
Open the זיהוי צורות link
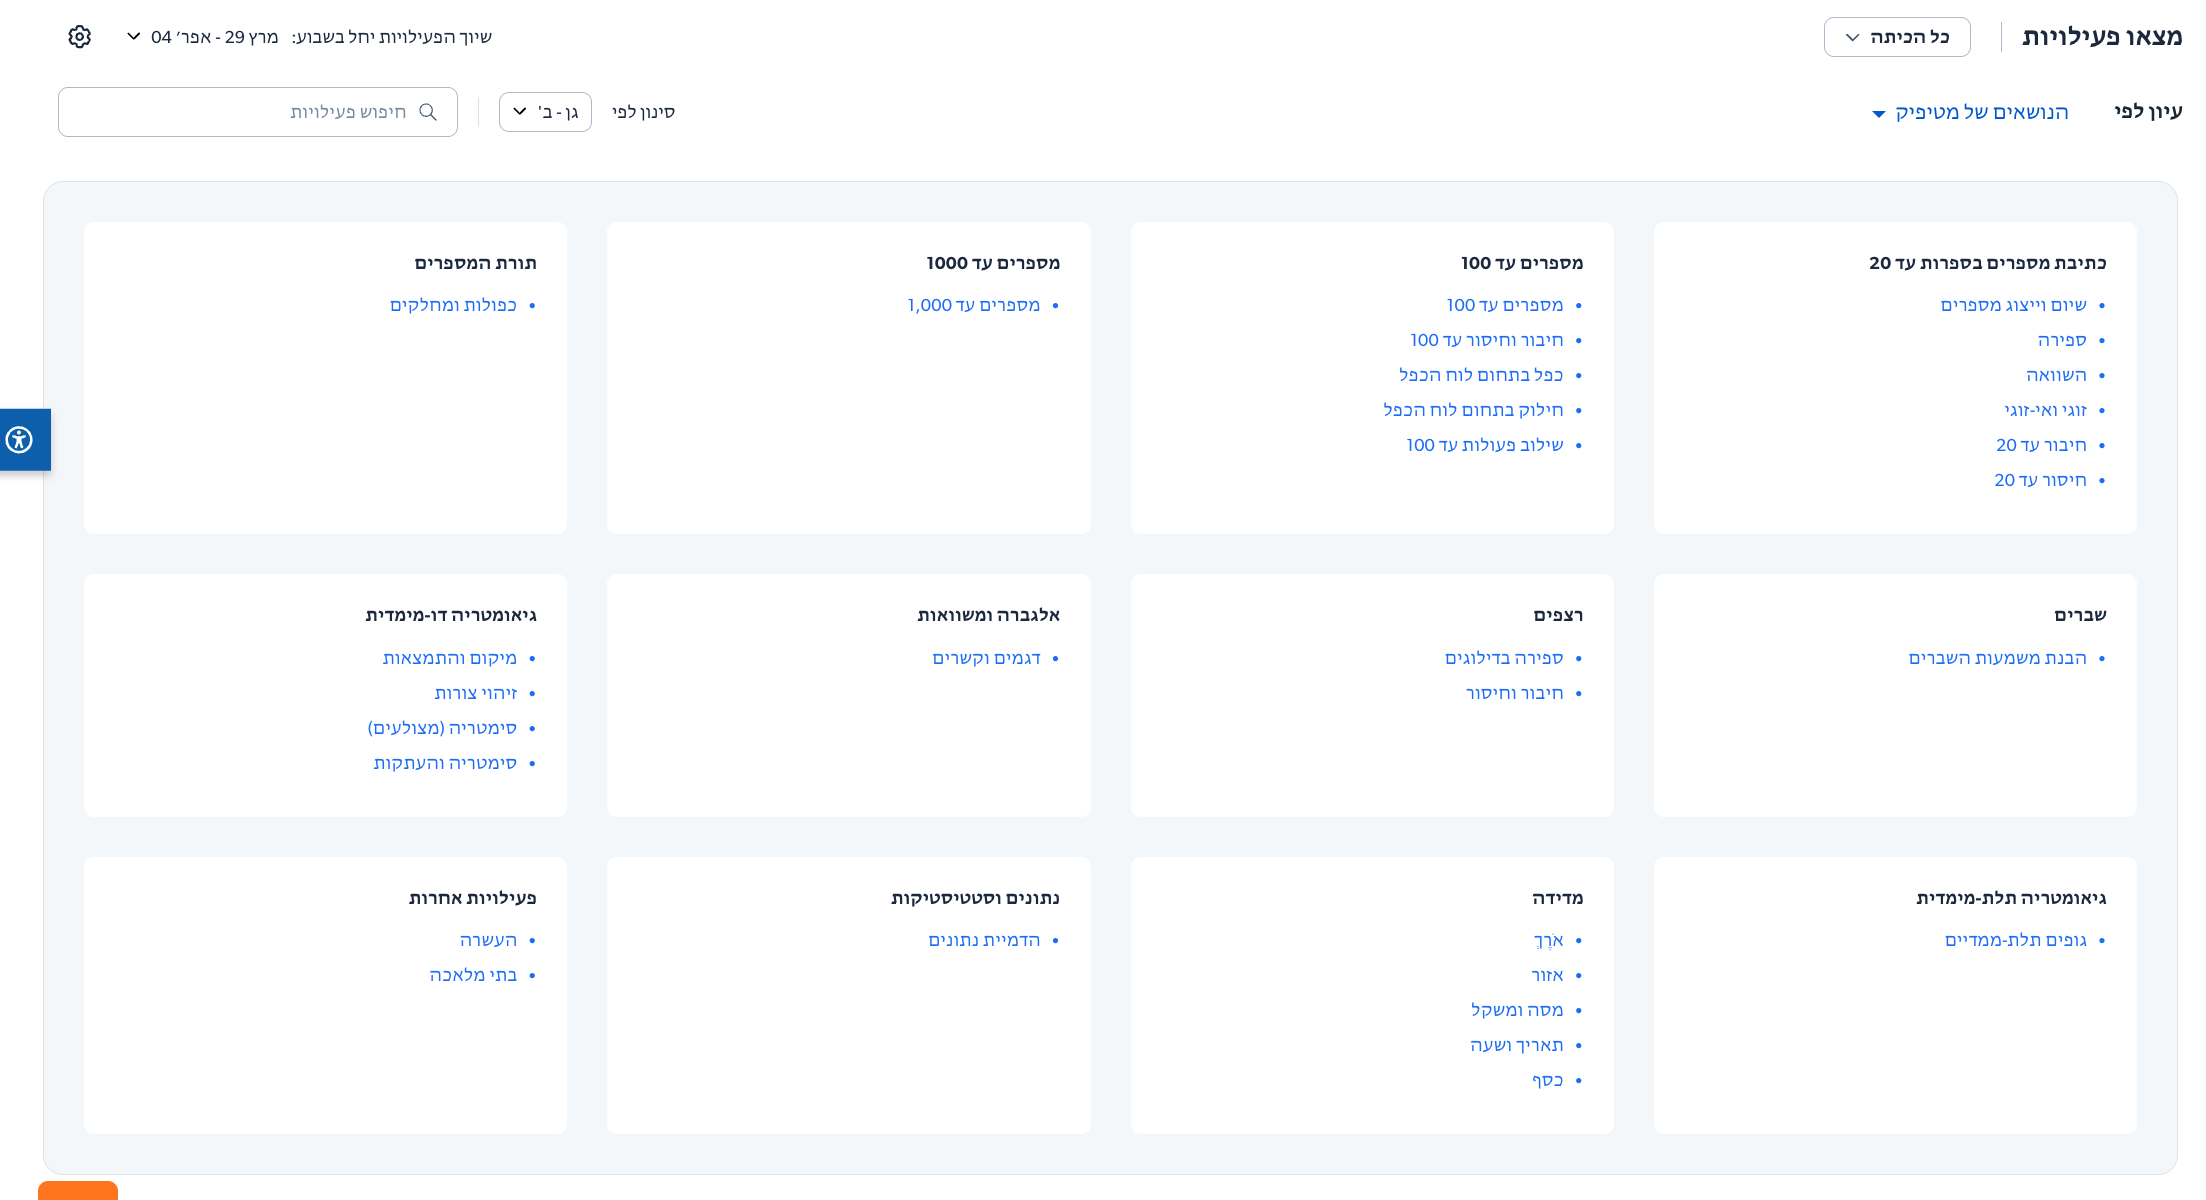(475, 693)
